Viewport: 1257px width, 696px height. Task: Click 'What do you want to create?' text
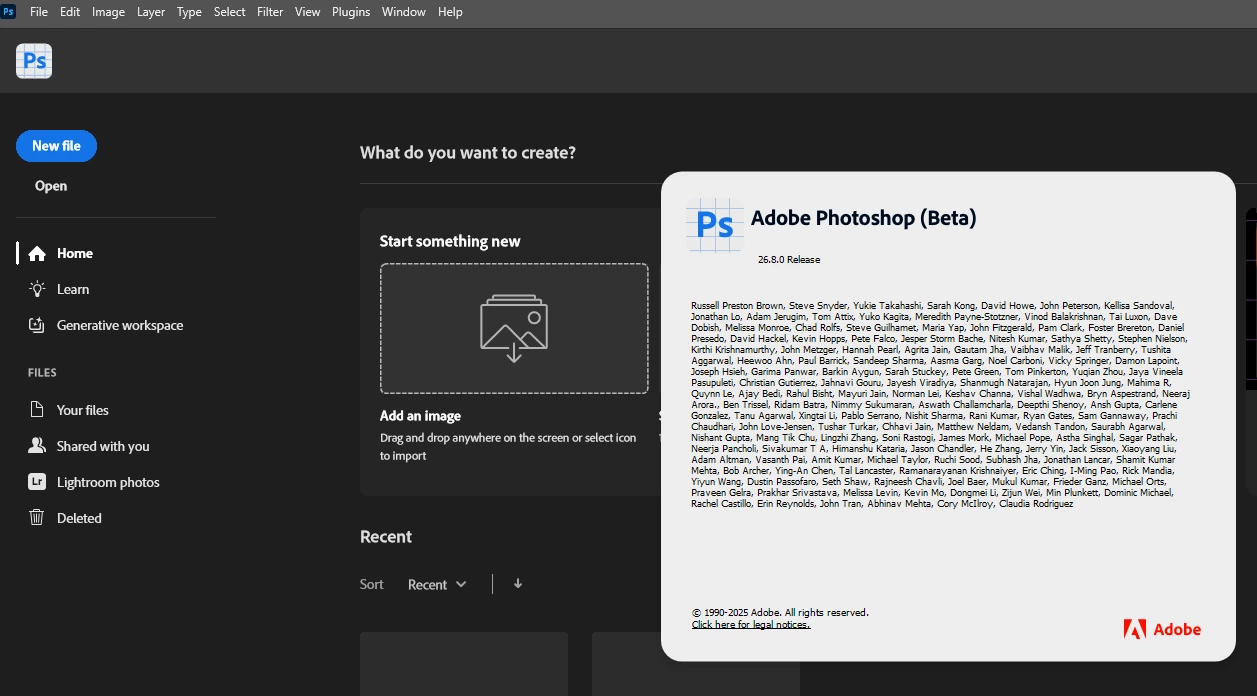click(468, 153)
